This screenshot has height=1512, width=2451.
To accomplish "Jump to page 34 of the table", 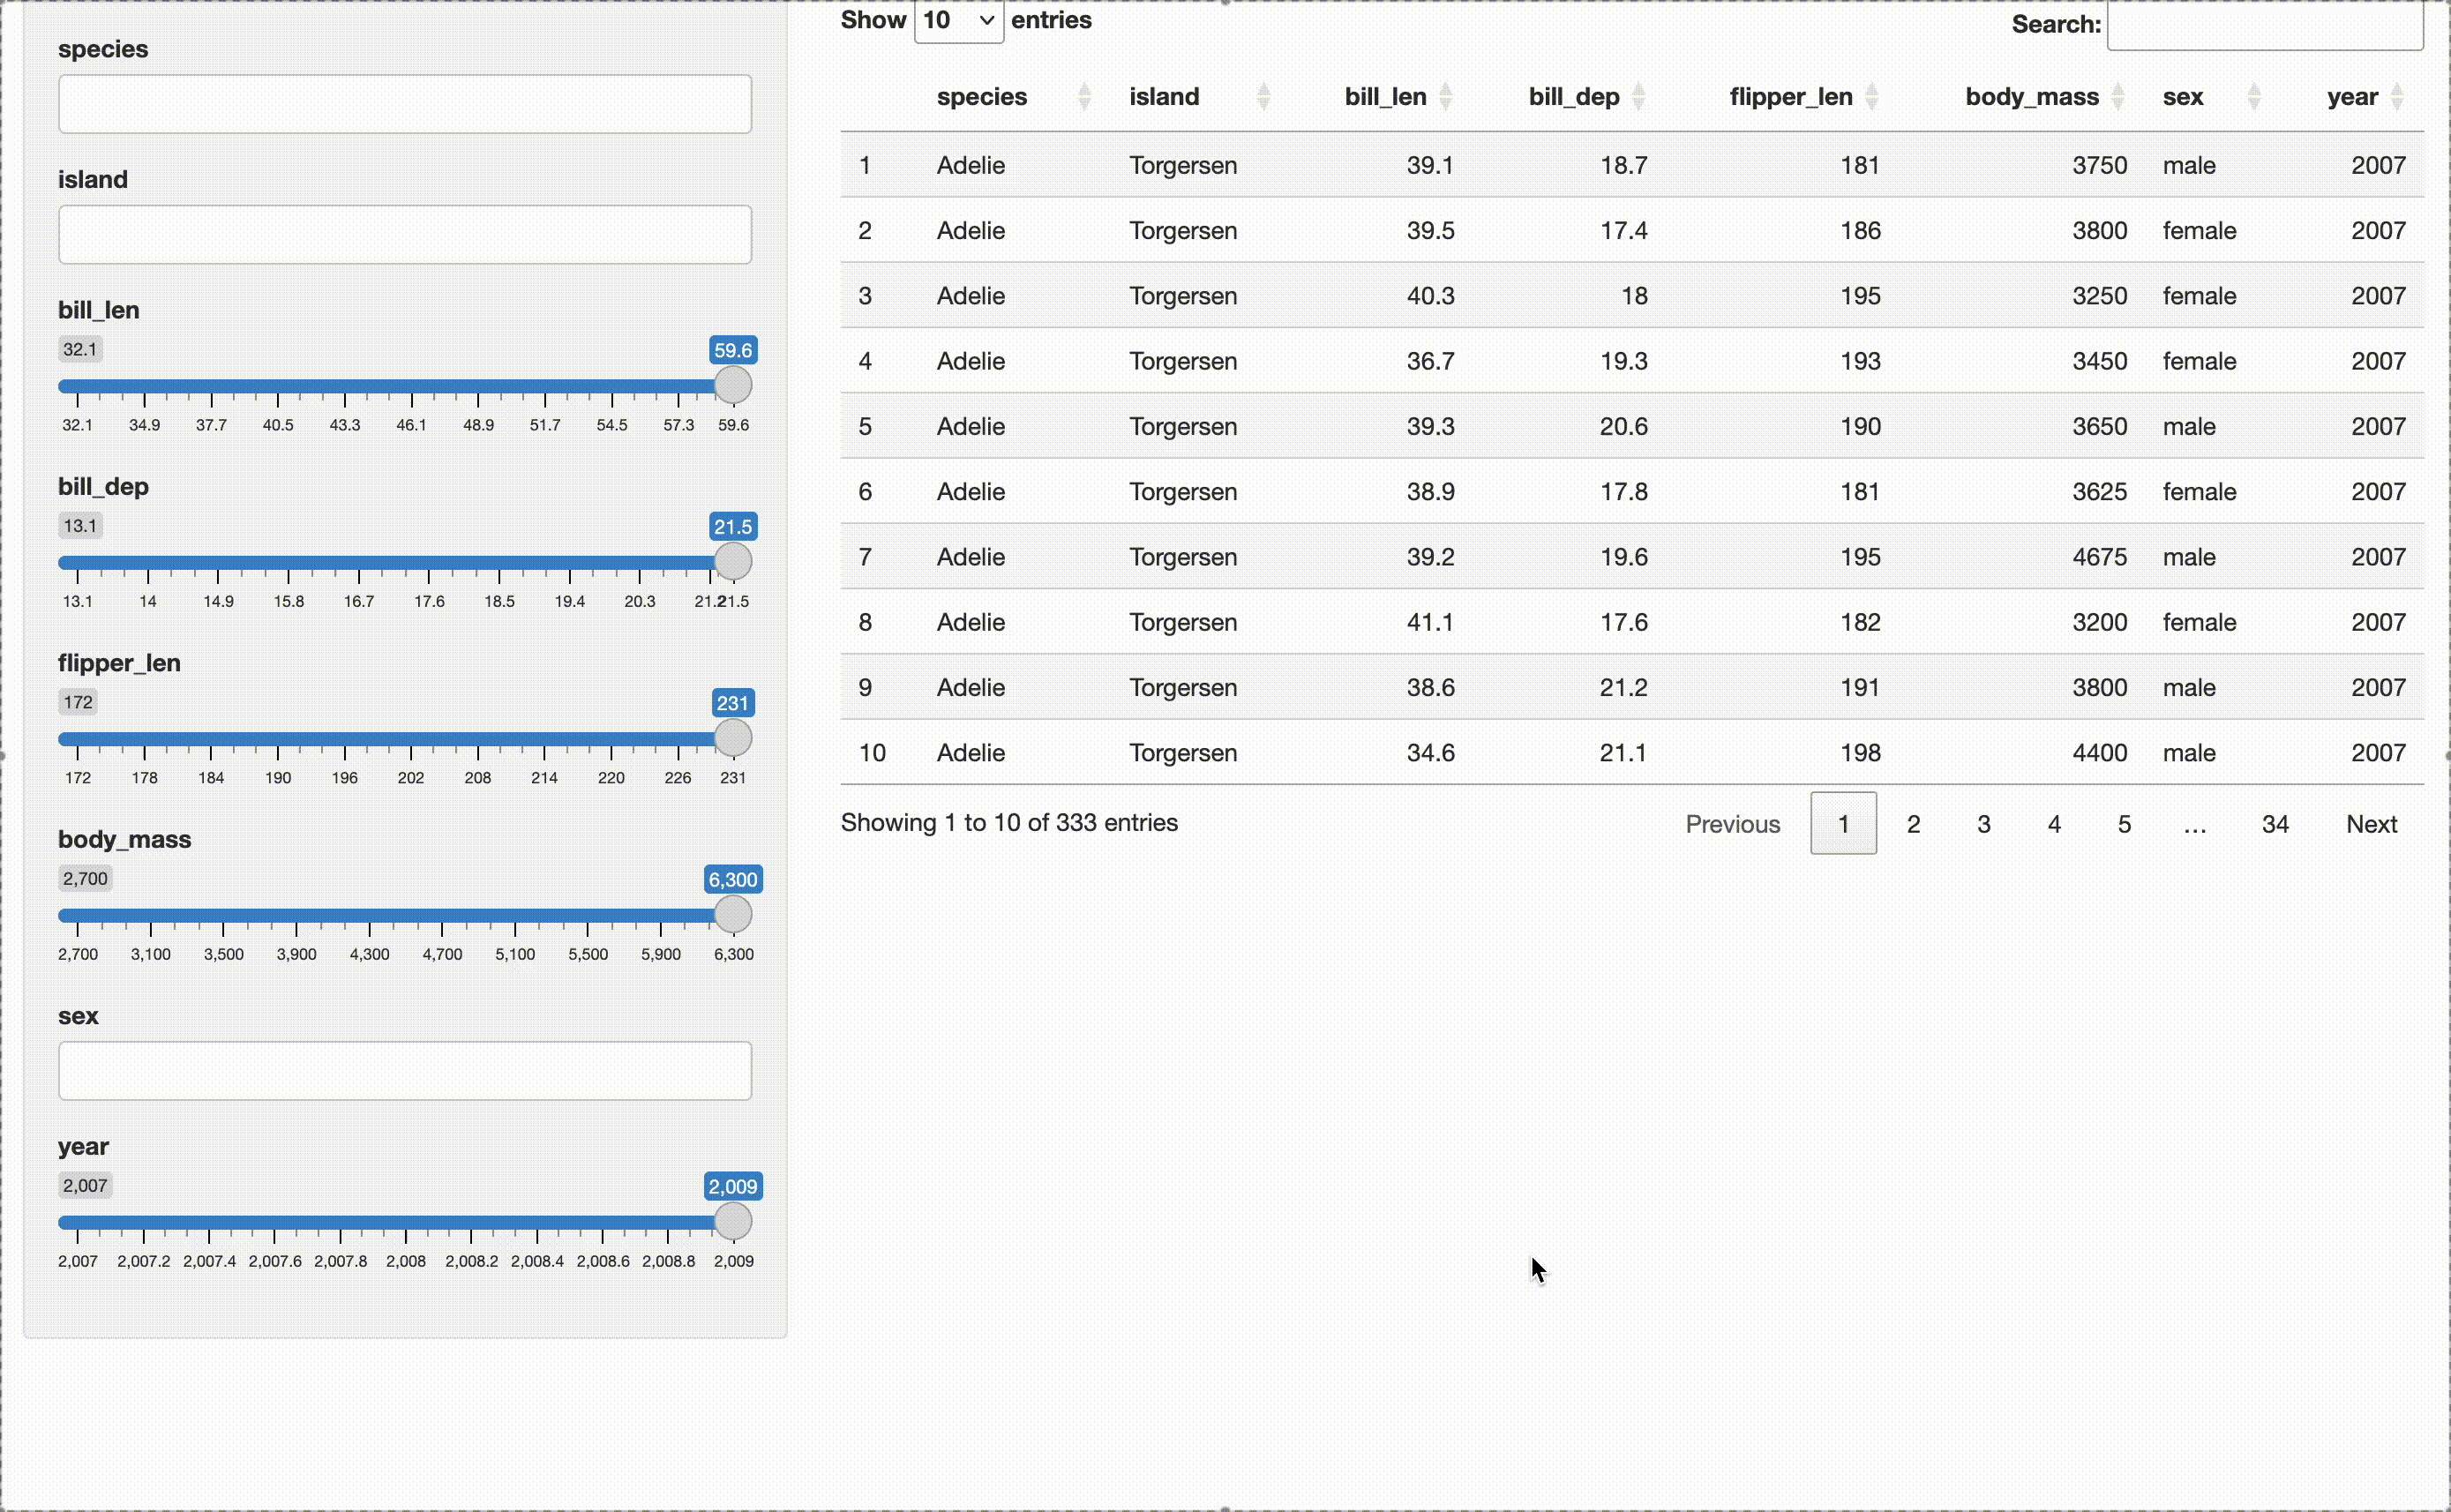I will pos(2275,824).
